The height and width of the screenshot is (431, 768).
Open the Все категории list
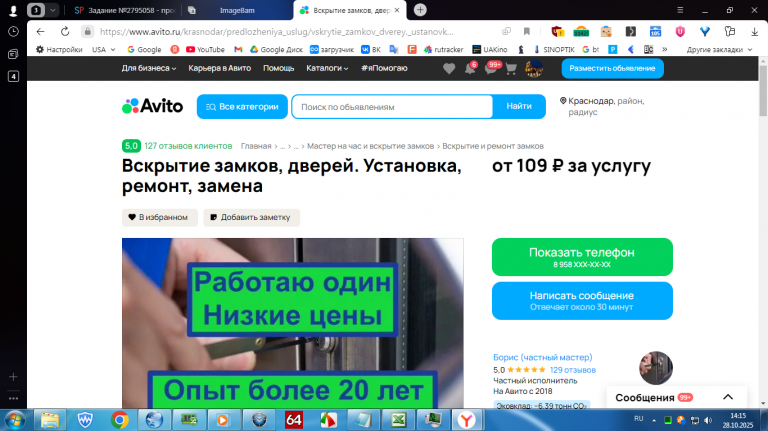pos(242,106)
